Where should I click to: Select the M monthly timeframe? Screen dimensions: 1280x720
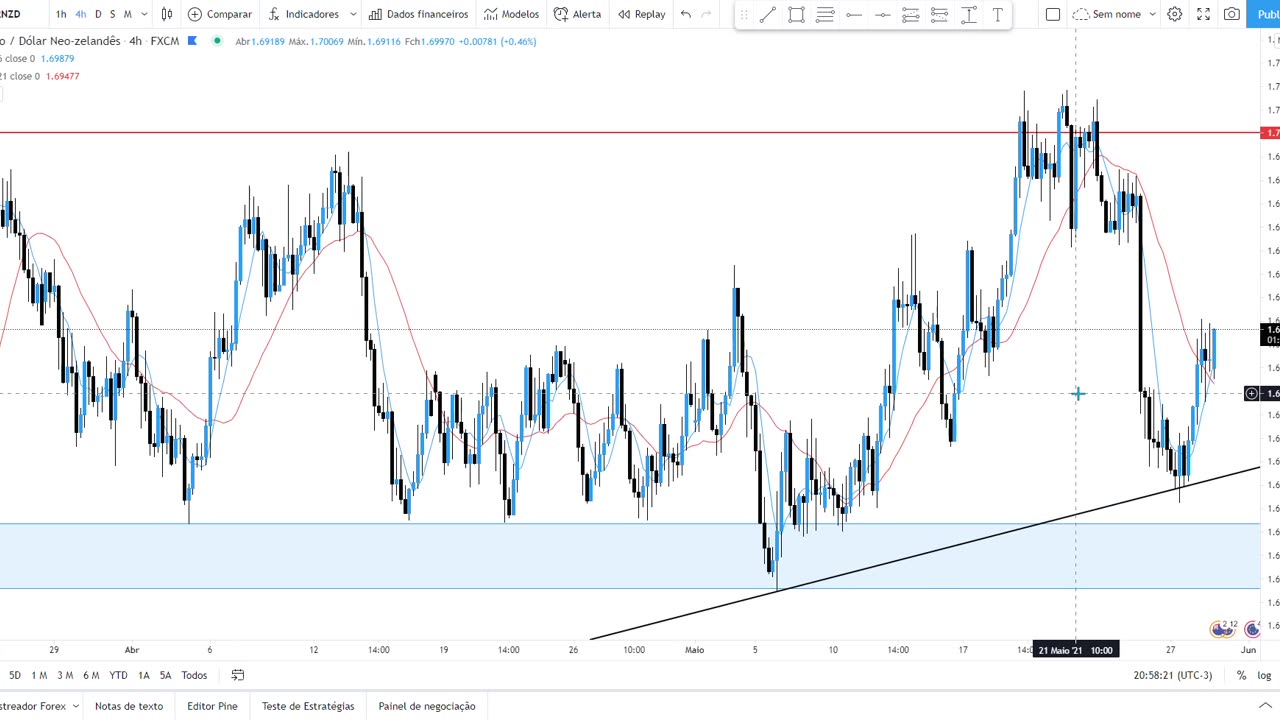(127, 14)
